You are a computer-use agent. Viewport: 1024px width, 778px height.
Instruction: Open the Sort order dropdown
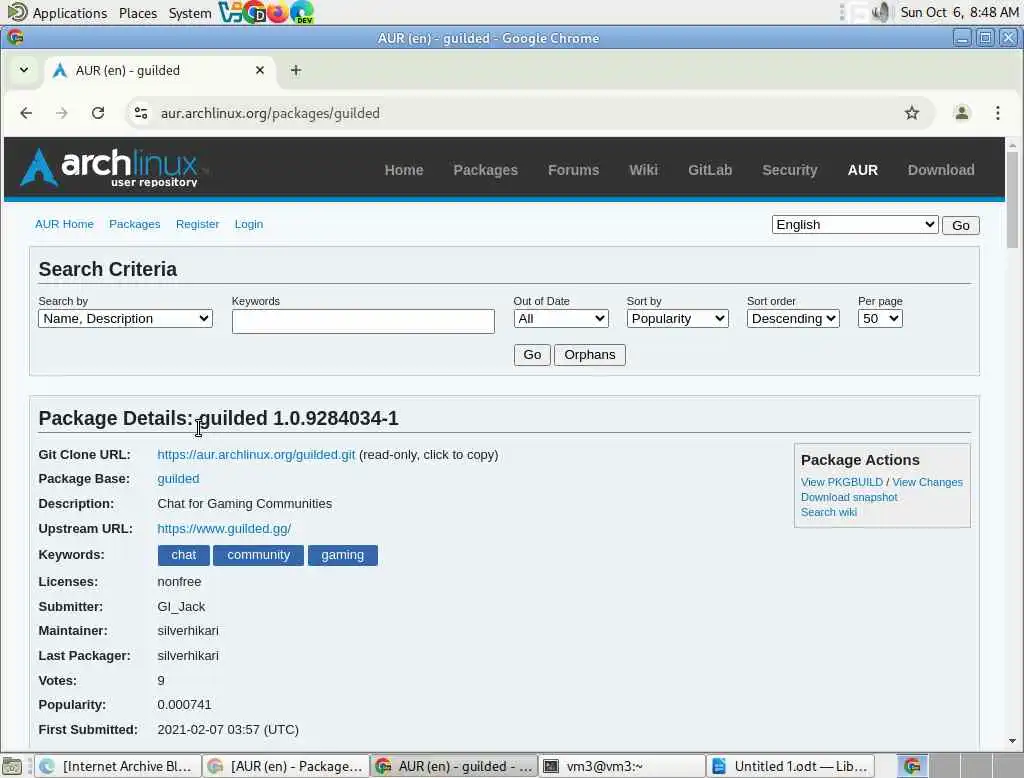(x=793, y=319)
